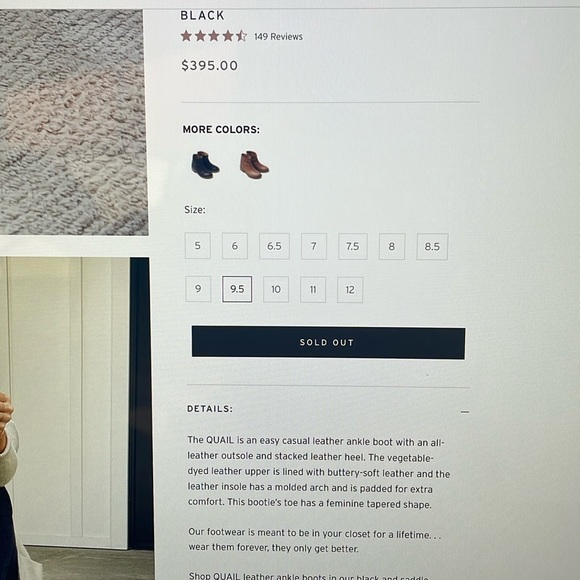
Task: Choose size 9
Action: 198,289
